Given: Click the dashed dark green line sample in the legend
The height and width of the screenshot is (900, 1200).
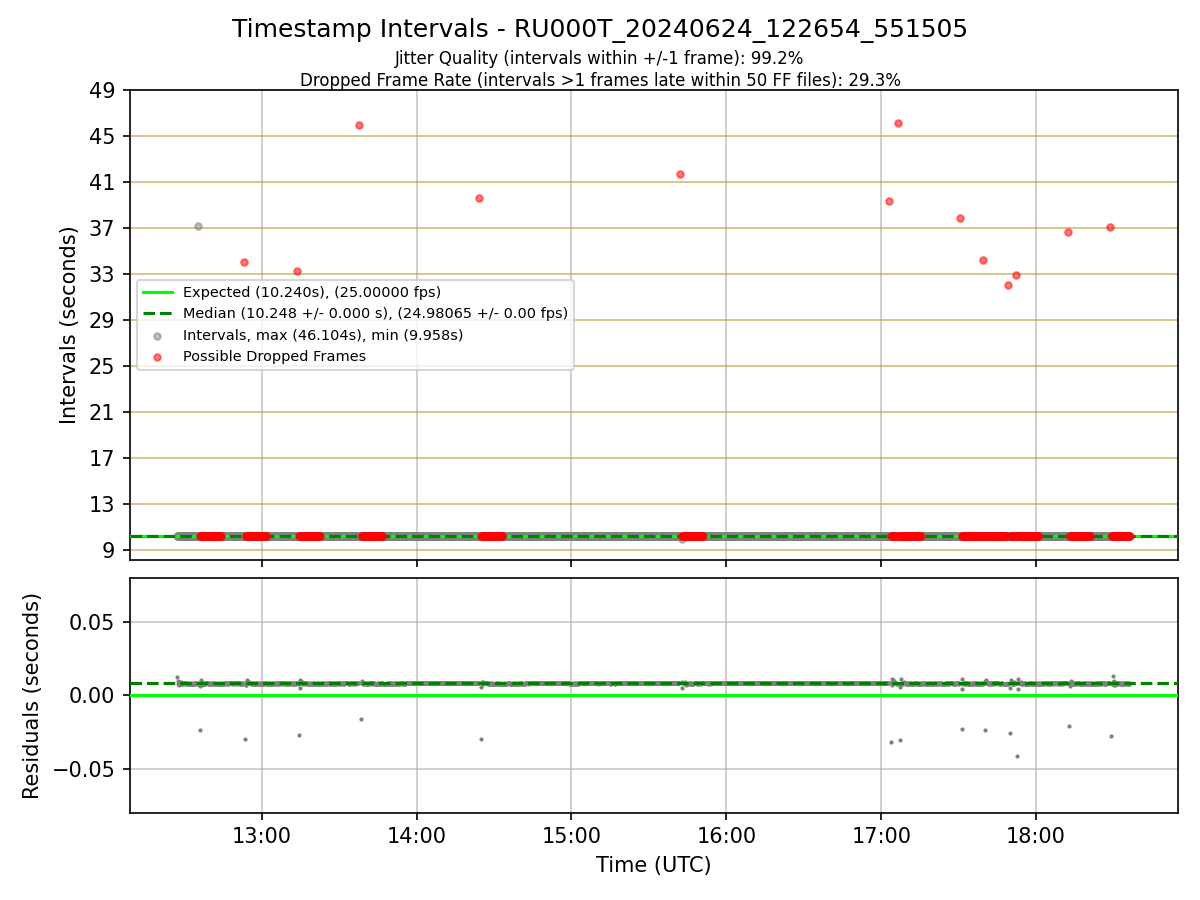Looking at the screenshot, I should [158, 313].
